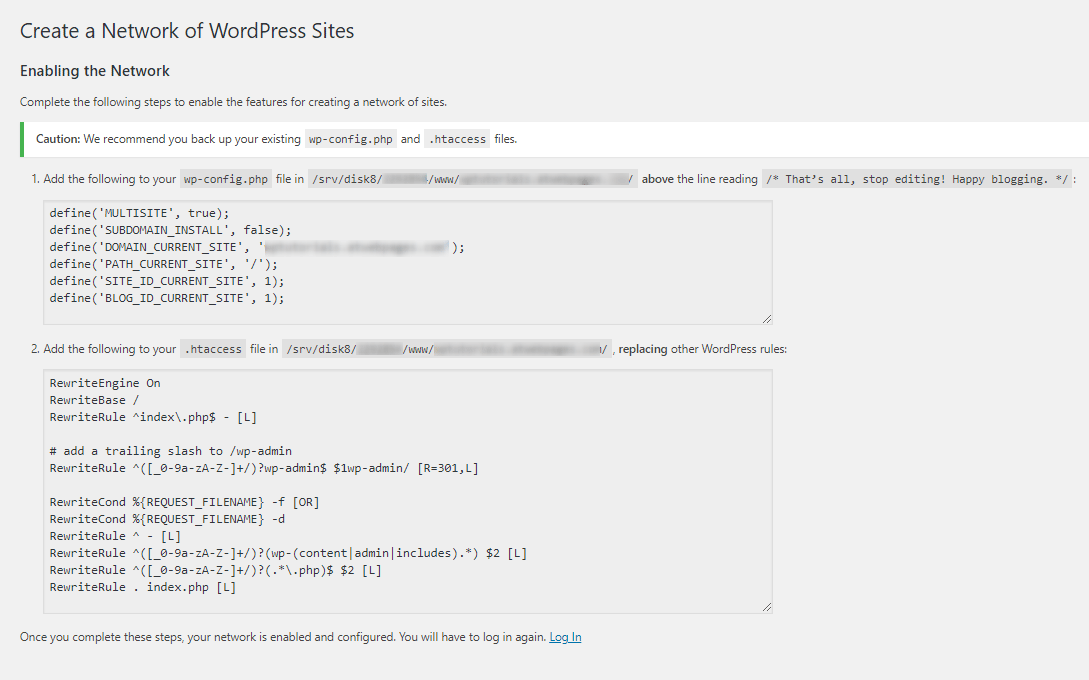The height and width of the screenshot is (680, 1089).
Task: Click the 'That's all, stop editing' code snippet
Action: [x=916, y=179]
